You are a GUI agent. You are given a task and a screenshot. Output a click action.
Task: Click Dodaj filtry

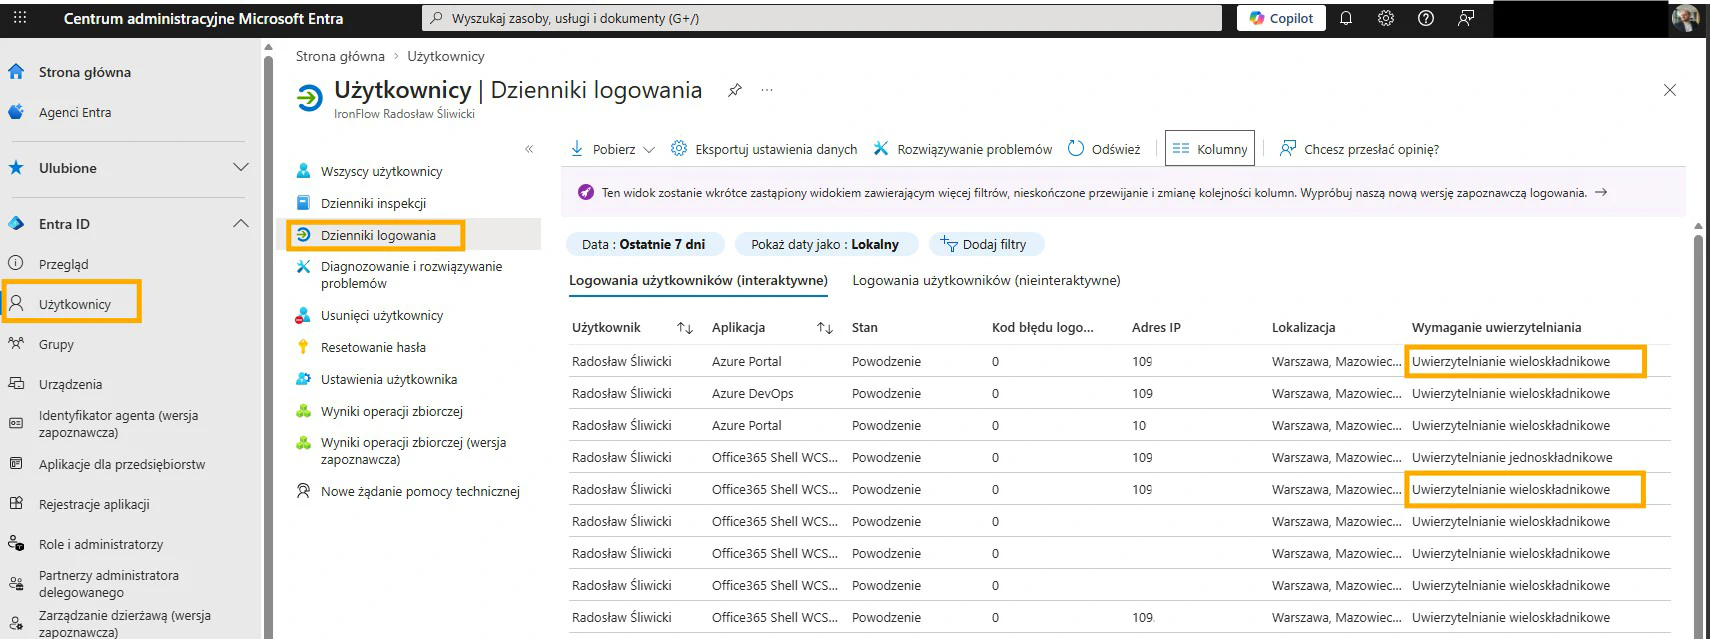[x=986, y=244]
